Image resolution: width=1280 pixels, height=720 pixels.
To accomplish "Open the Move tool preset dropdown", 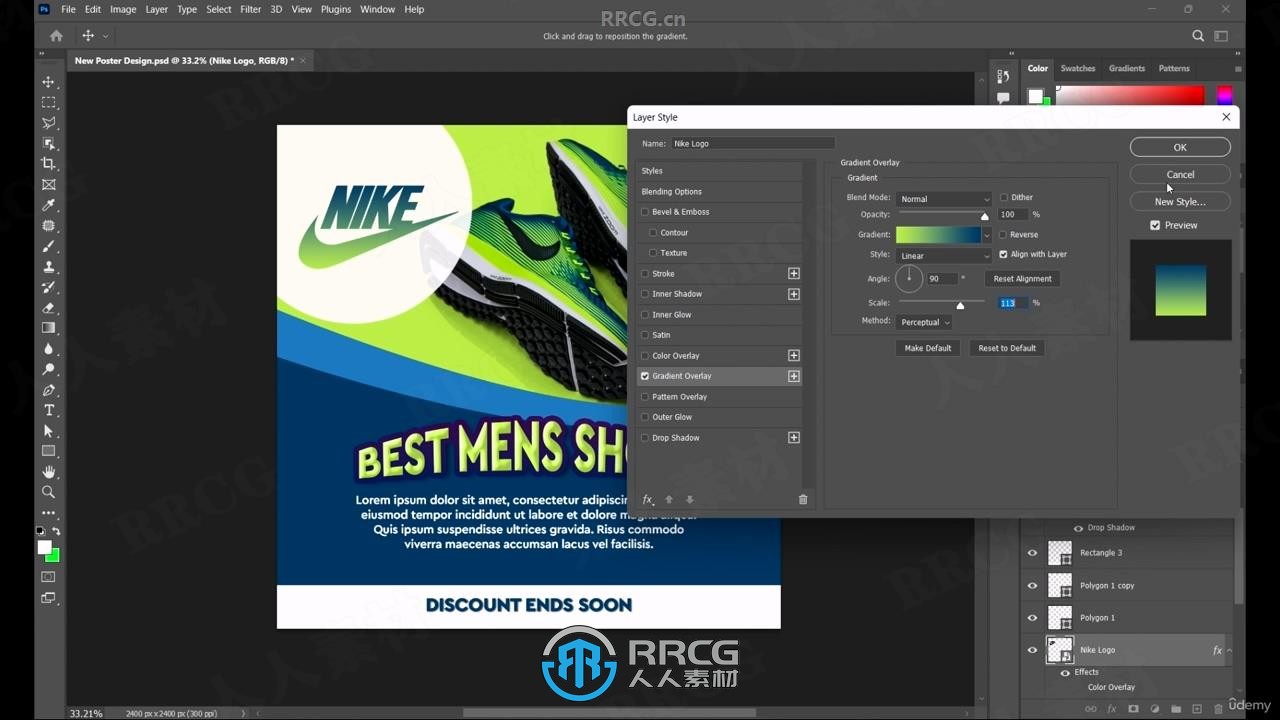I will [105, 36].
